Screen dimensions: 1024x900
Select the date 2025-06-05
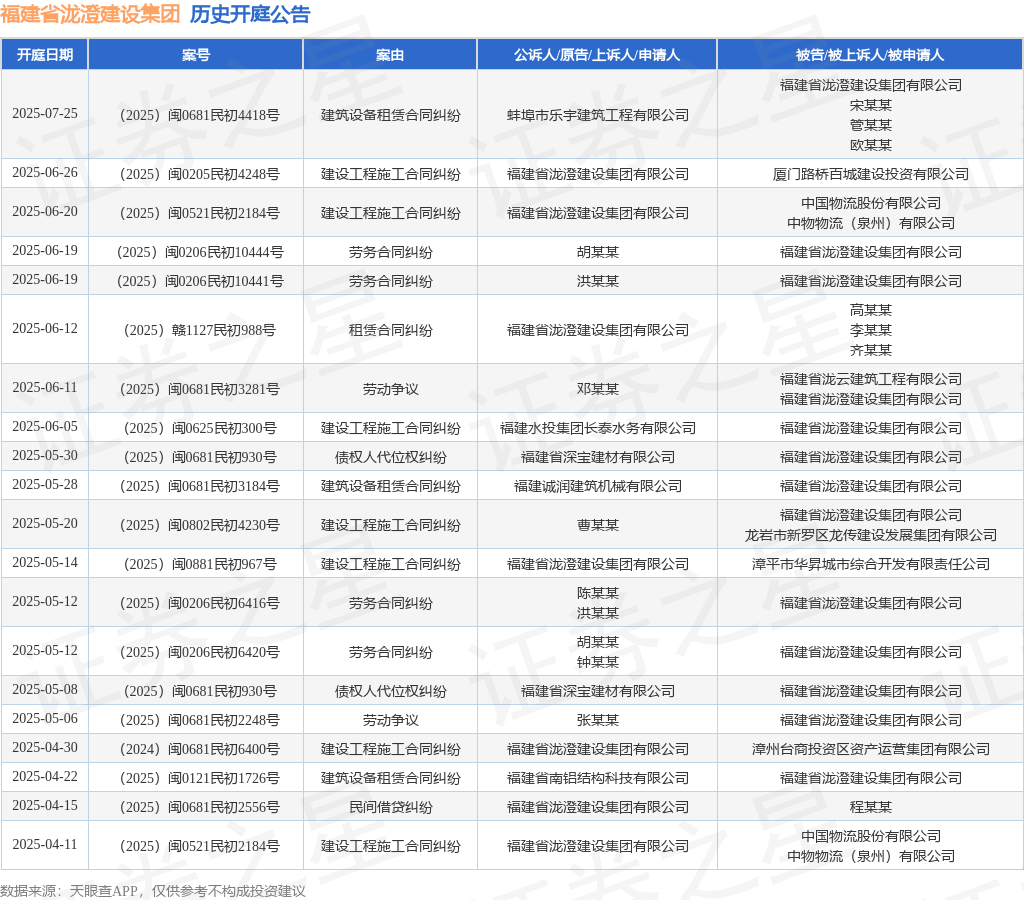point(44,426)
